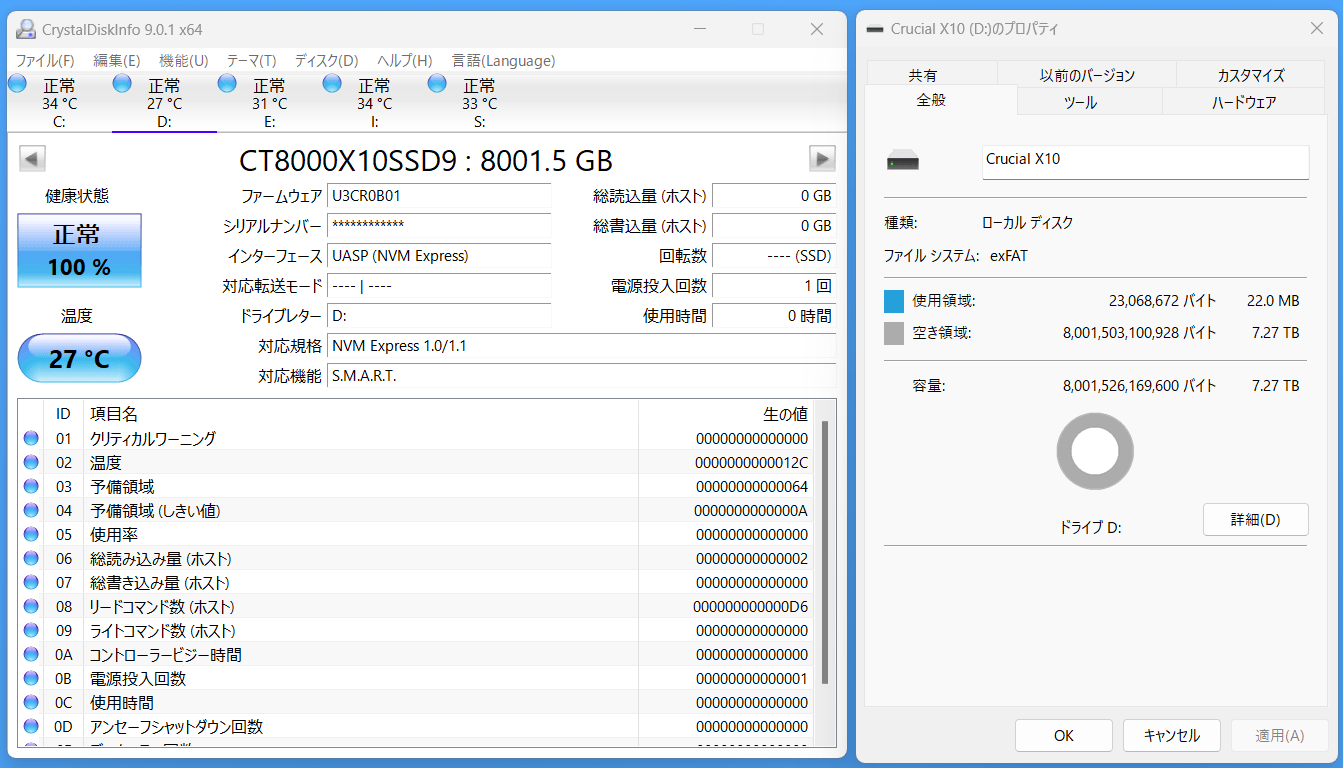Open the ファイル(F) menu
The height and width of the screenshot is (768, 1343).
pos(45,61)
